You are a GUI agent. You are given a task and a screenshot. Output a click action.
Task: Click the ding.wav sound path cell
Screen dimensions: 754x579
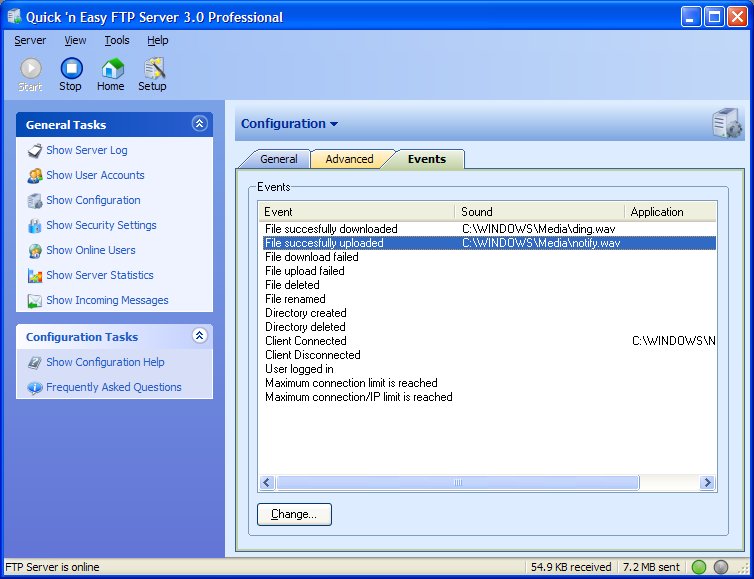[x=539, y=229]
